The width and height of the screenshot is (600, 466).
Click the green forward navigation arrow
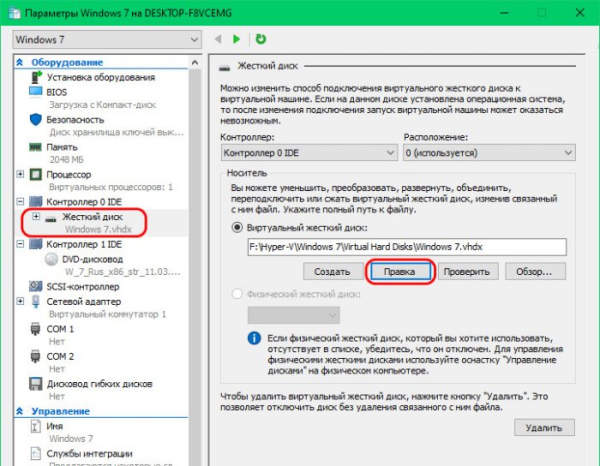pyautogui.click(x=237, y=39)
